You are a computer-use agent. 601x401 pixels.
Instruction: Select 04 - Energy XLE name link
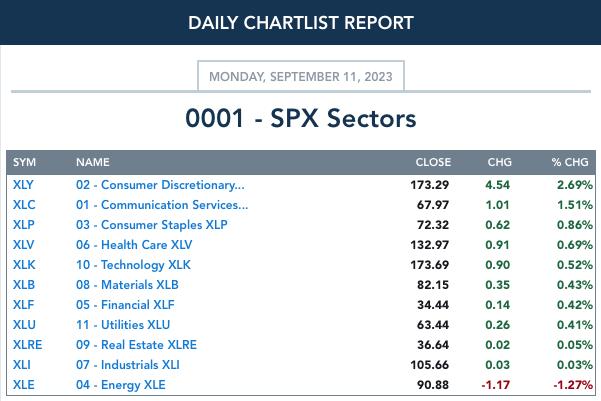pos(120,385)
